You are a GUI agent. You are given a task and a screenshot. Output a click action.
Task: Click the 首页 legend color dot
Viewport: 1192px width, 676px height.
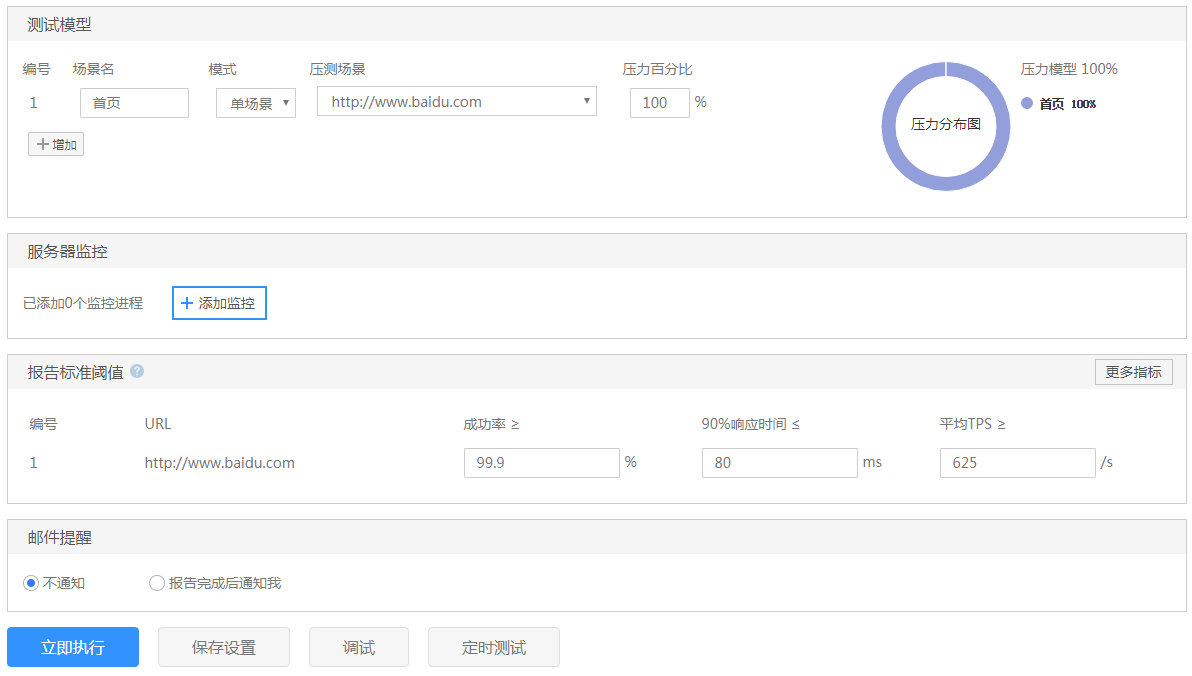1027,103
